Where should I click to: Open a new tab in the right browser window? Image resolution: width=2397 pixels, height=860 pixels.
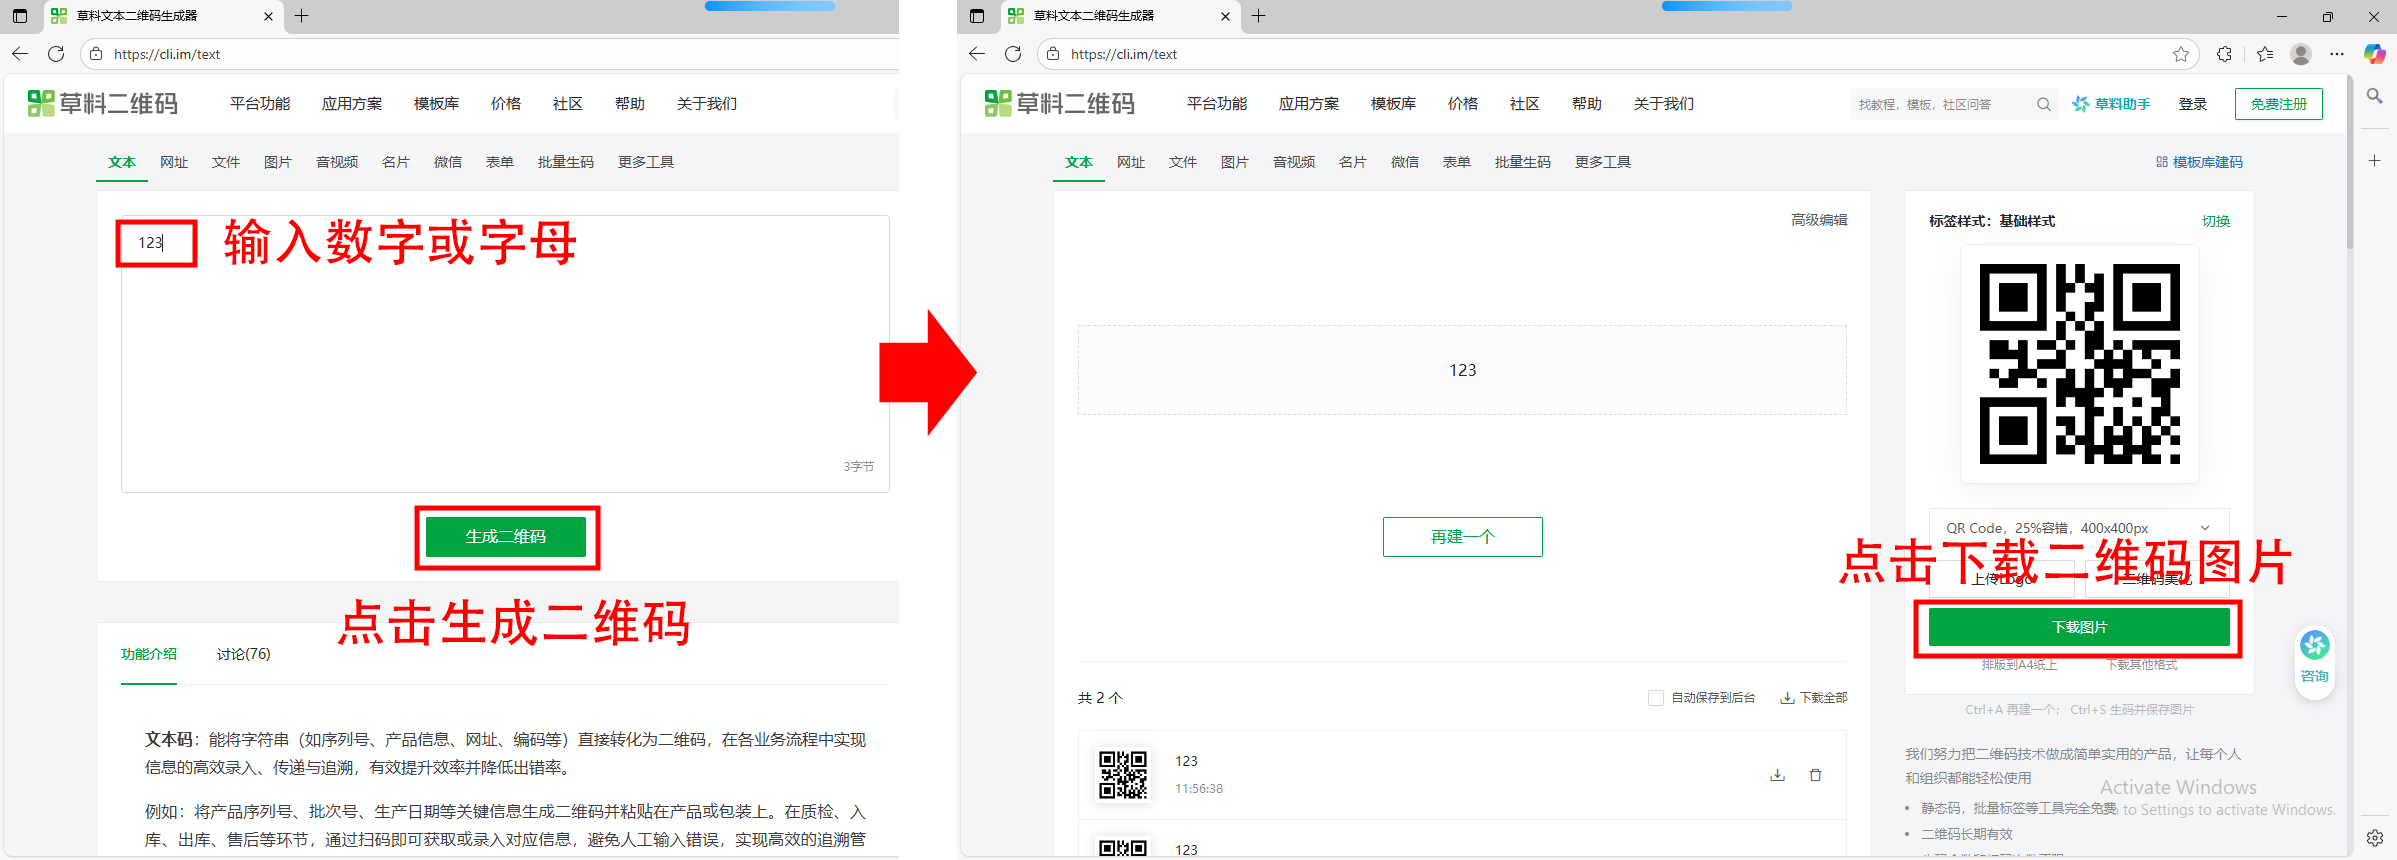click(x=1258, y=16)
